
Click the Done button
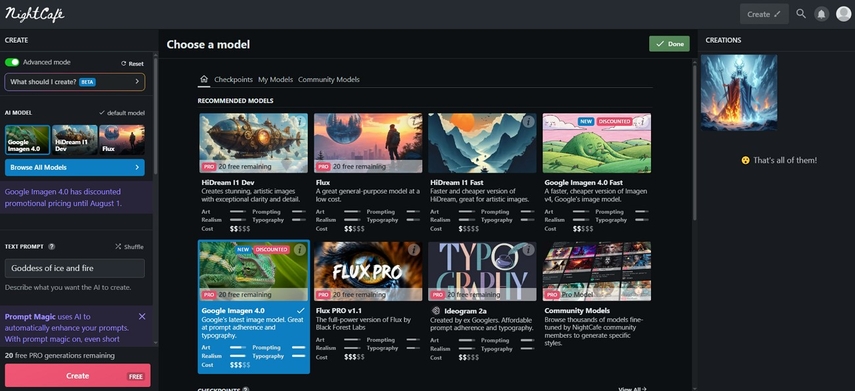[x=669, y=44]
